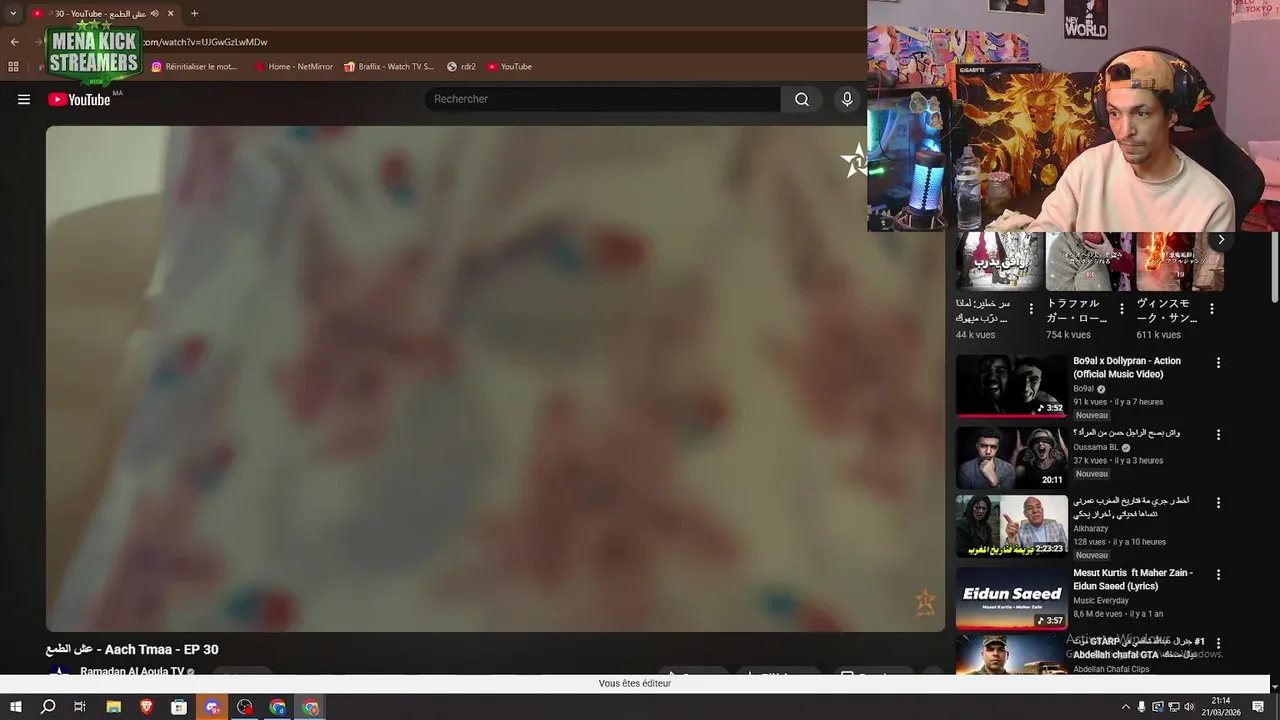This screenshot has height=720, width=1280.
Task: Open options for the 754 k vues short
Action: click(x=1121, y=309)
